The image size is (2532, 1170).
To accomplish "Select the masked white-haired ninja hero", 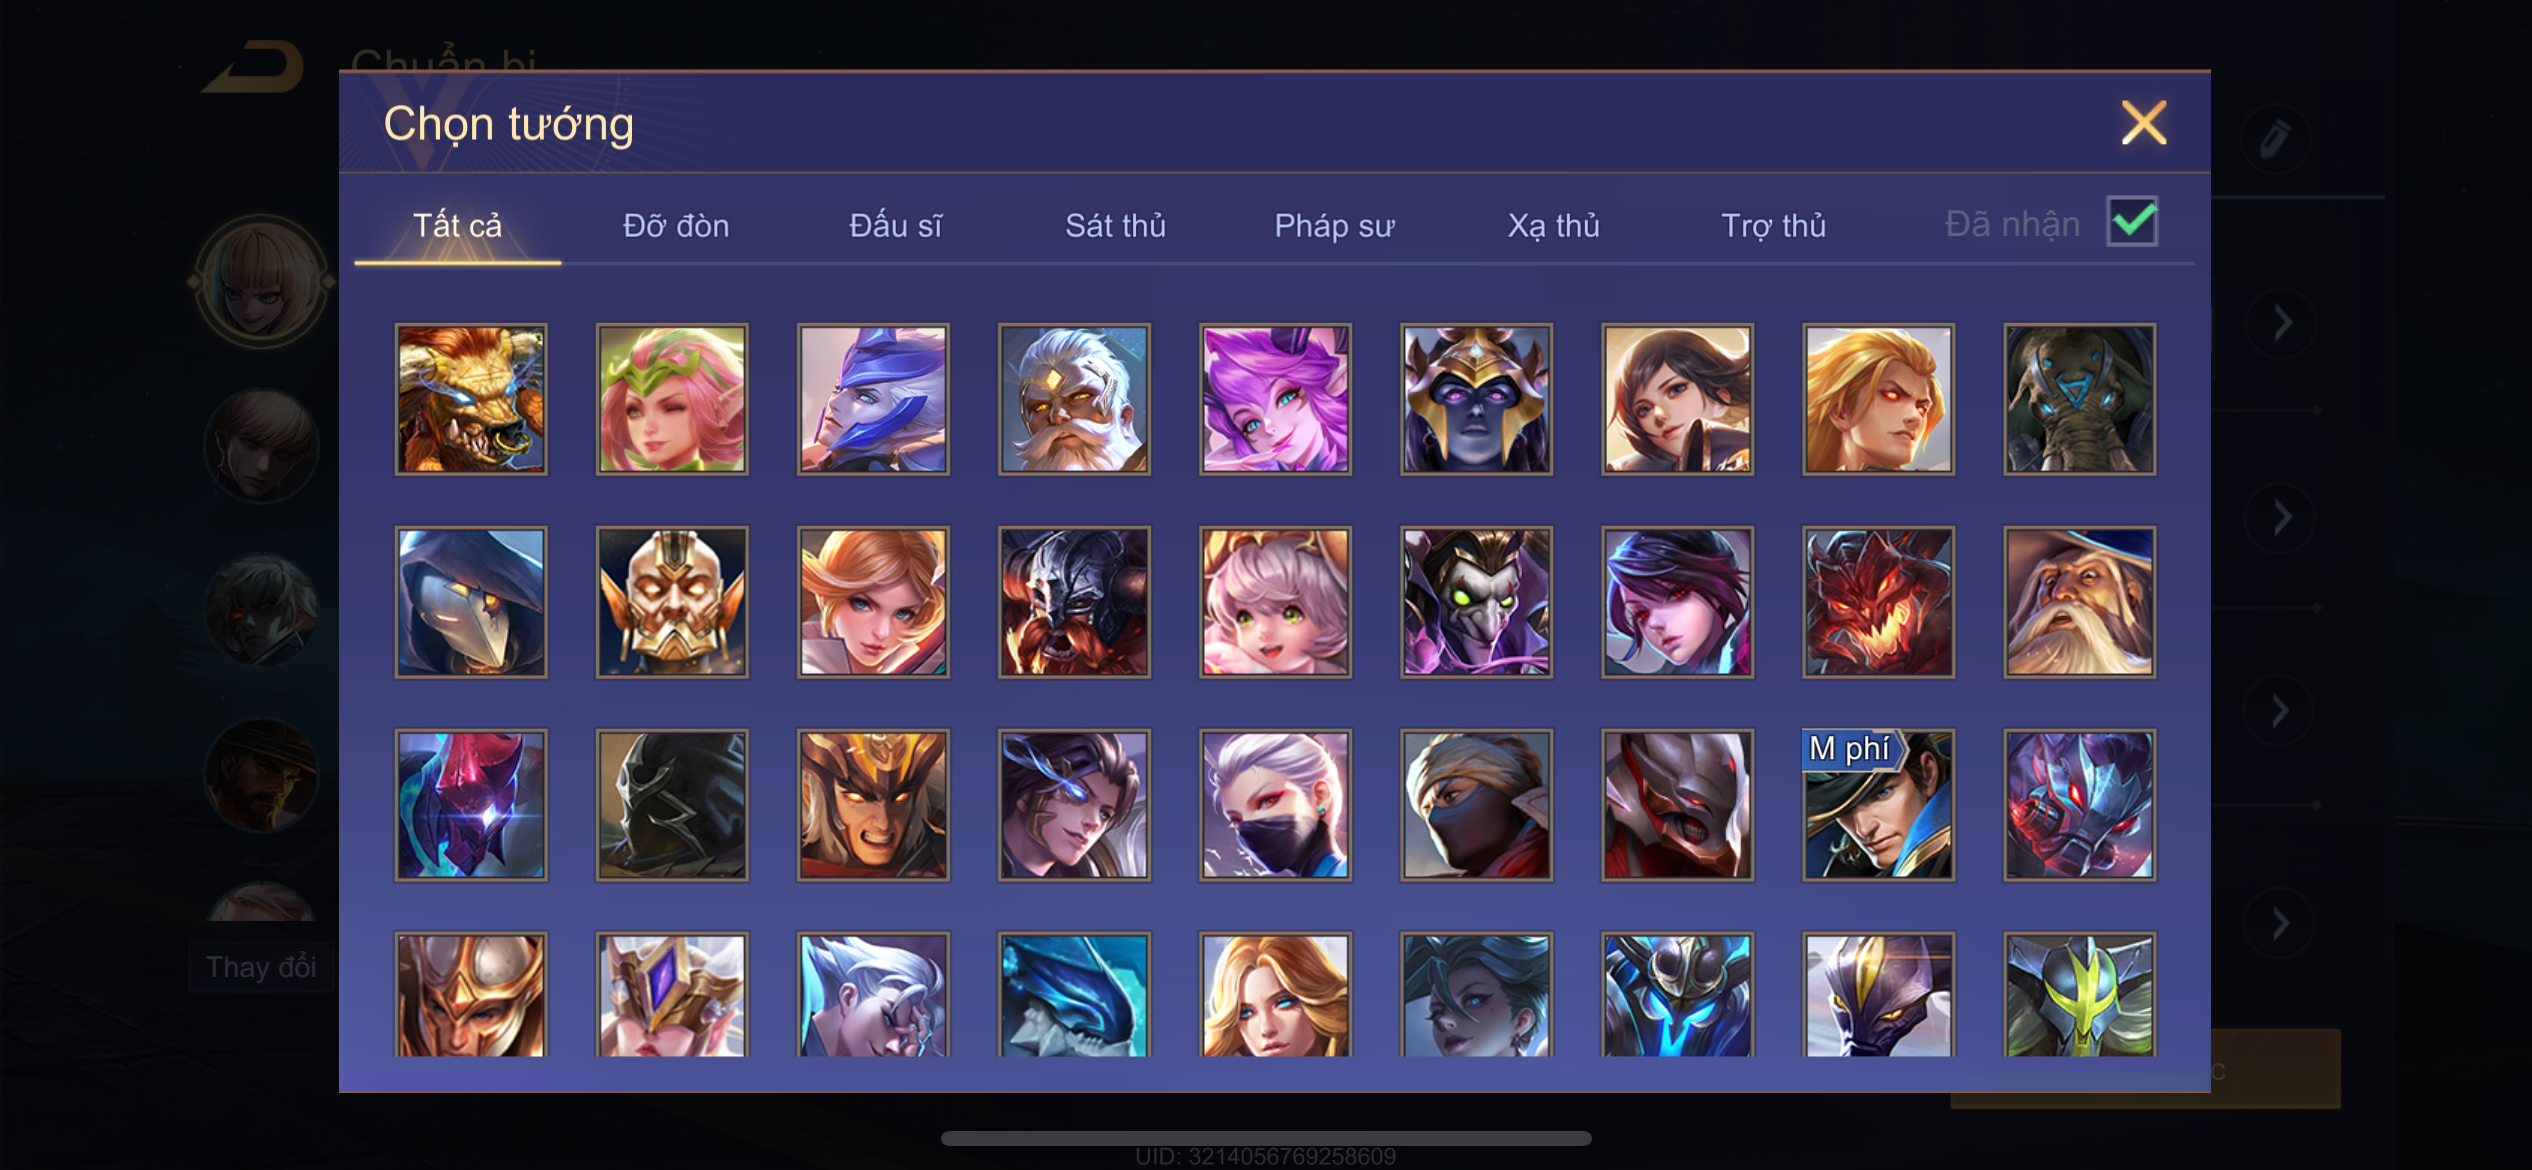I will 1275,805.
